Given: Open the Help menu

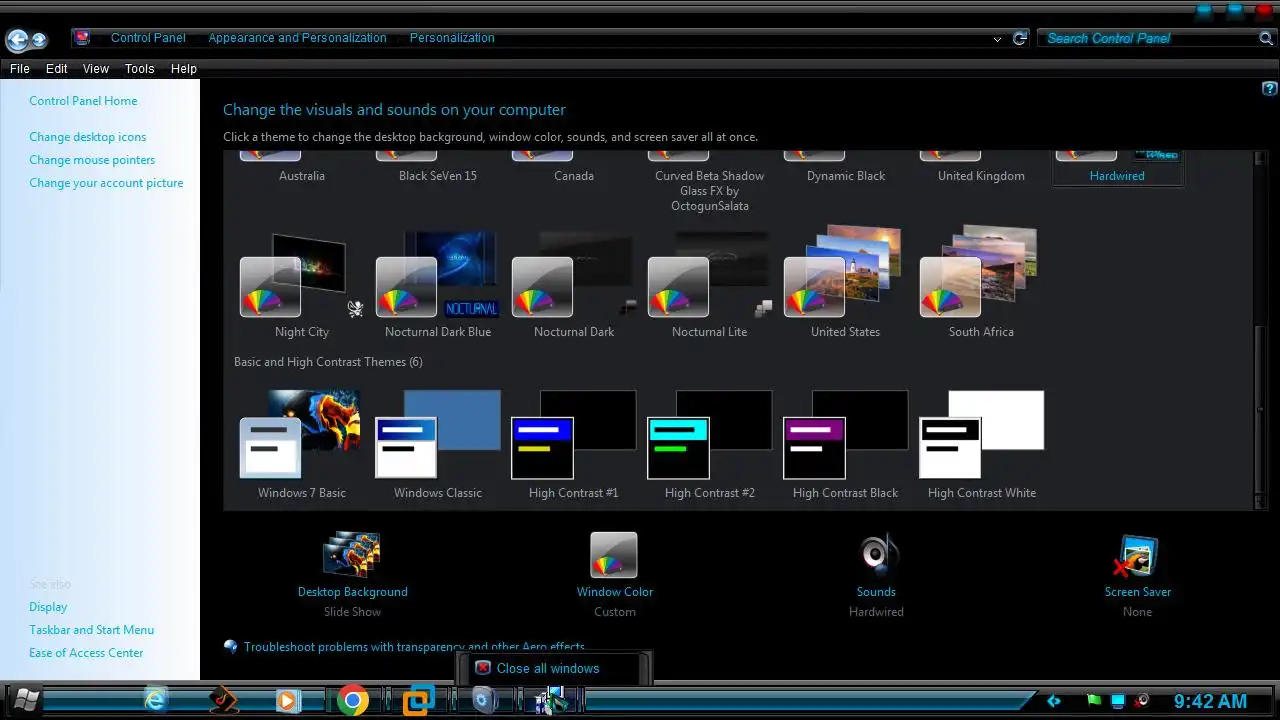Looking at the screenshot, I should click(184, 69).
